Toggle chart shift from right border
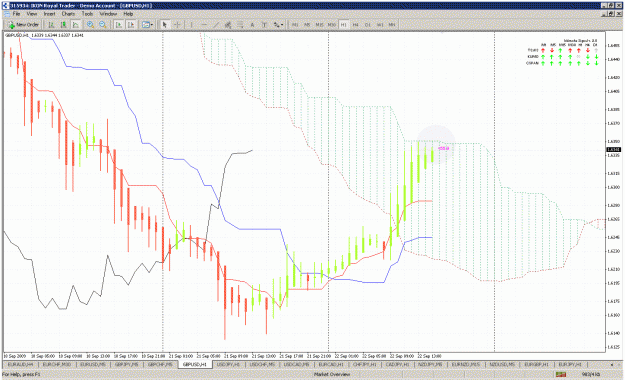The width and height of the screenshot is (625, 380). click(130, 25)
